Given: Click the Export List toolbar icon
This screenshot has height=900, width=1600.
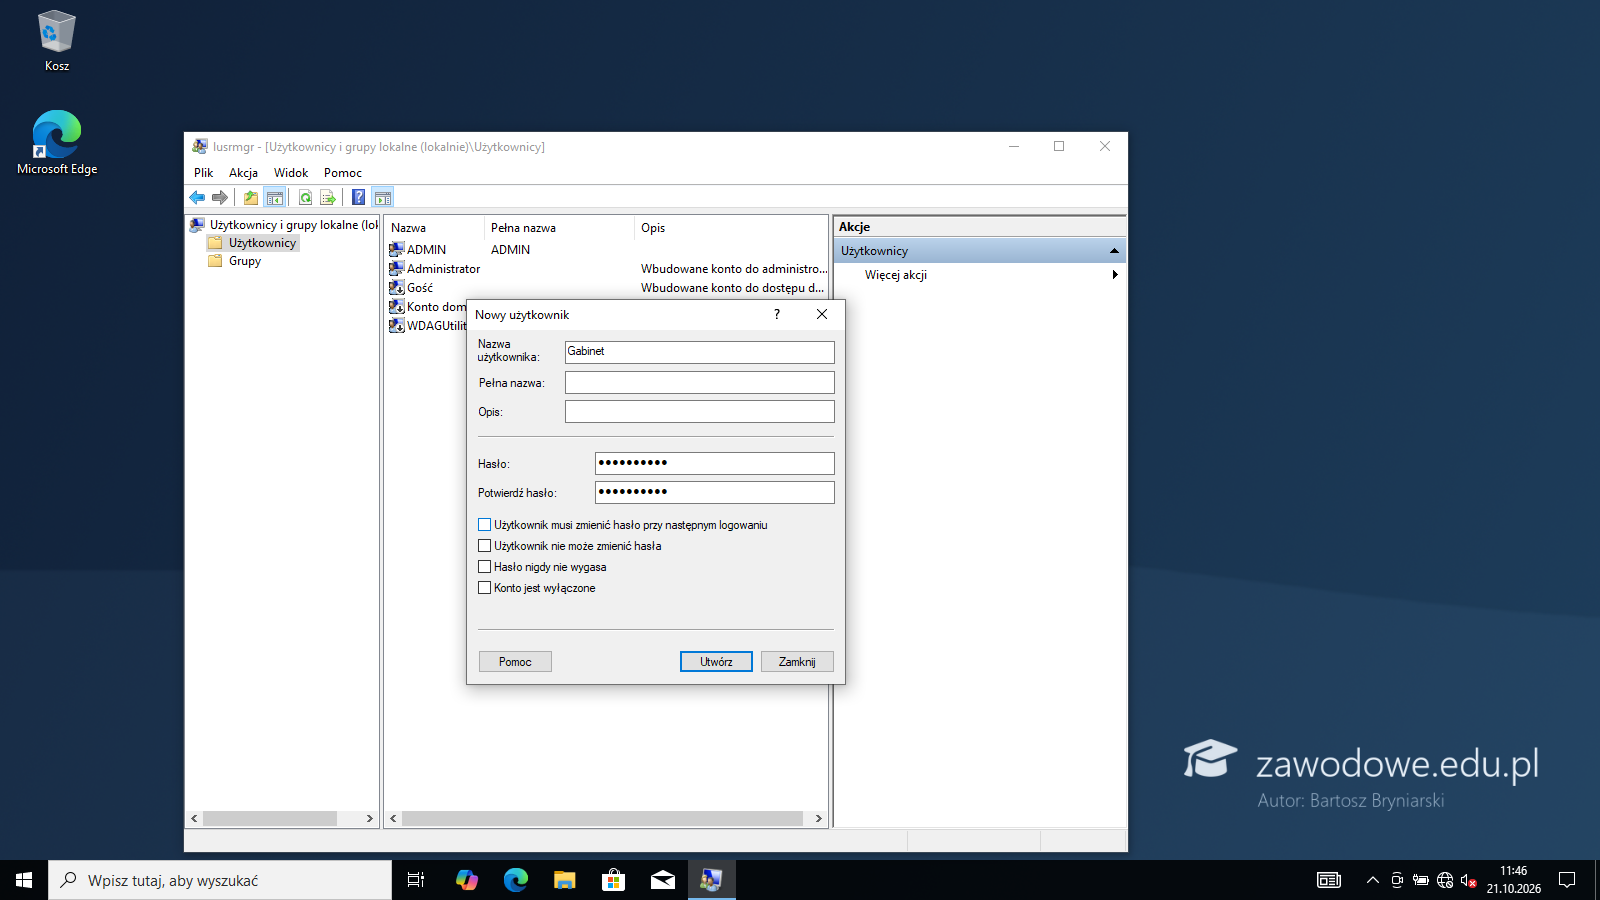Looking at the screenshot, I should point(328,197).
